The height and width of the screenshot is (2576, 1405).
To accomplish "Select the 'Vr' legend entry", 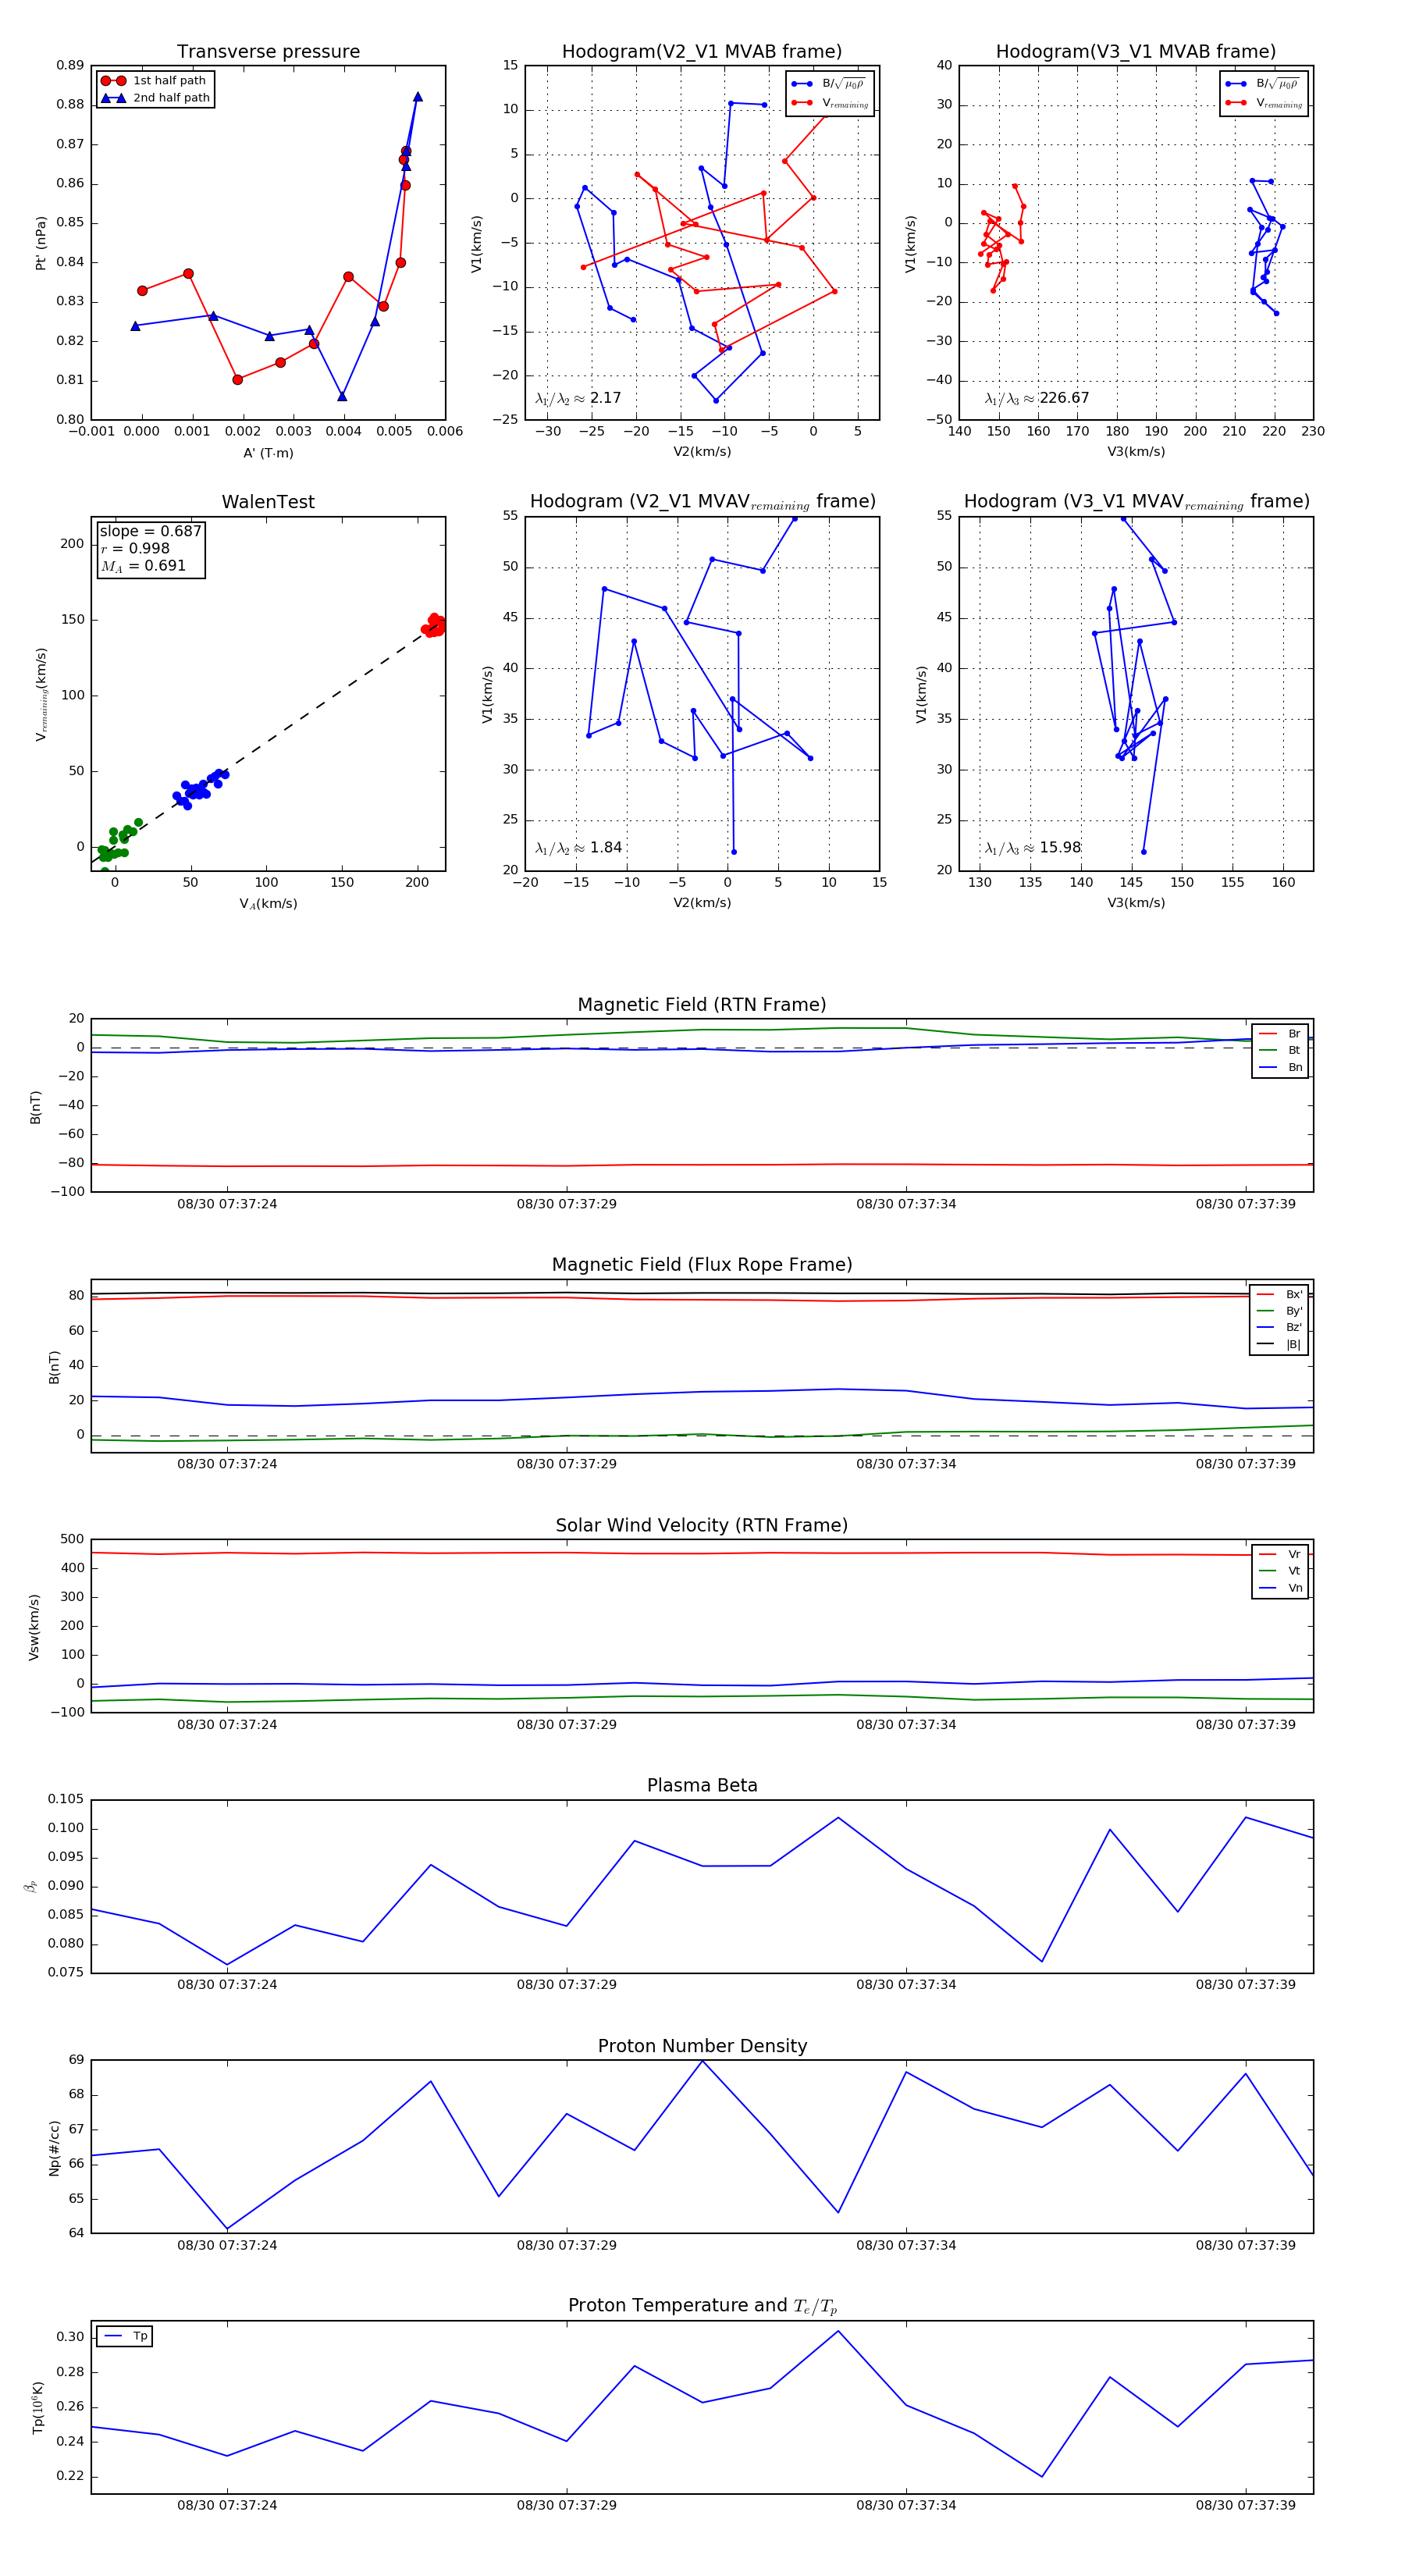I will pyautogui.click(x=1280, y=1555).
